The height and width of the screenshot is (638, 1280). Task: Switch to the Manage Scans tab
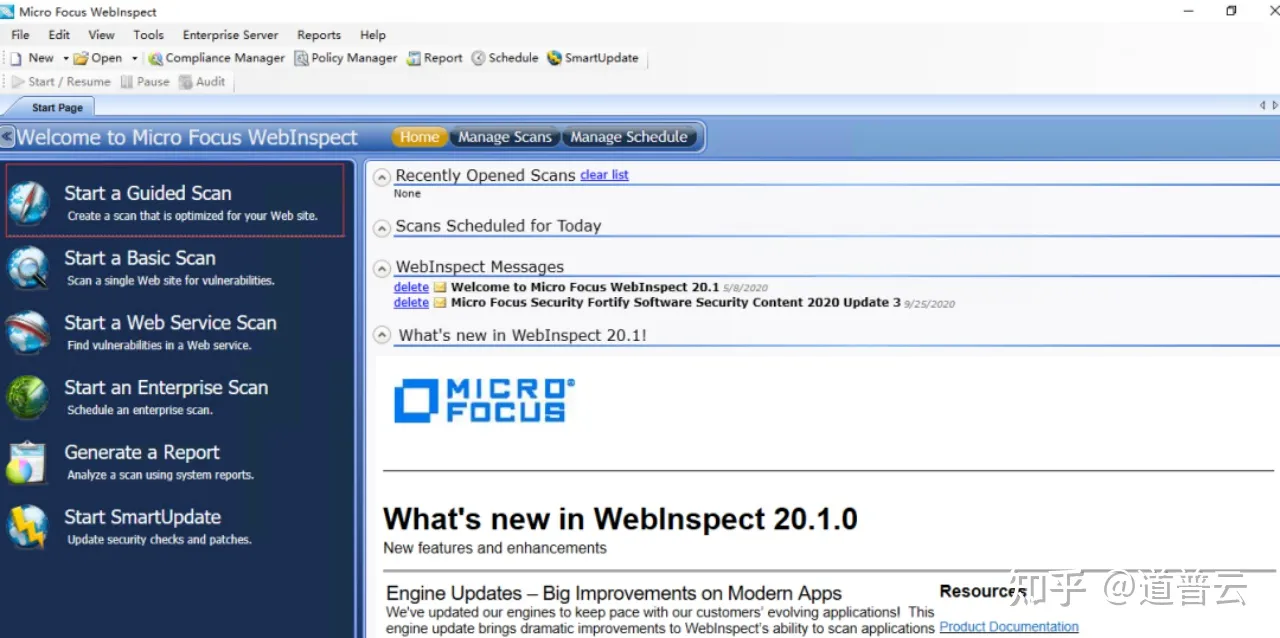(505, 137)
